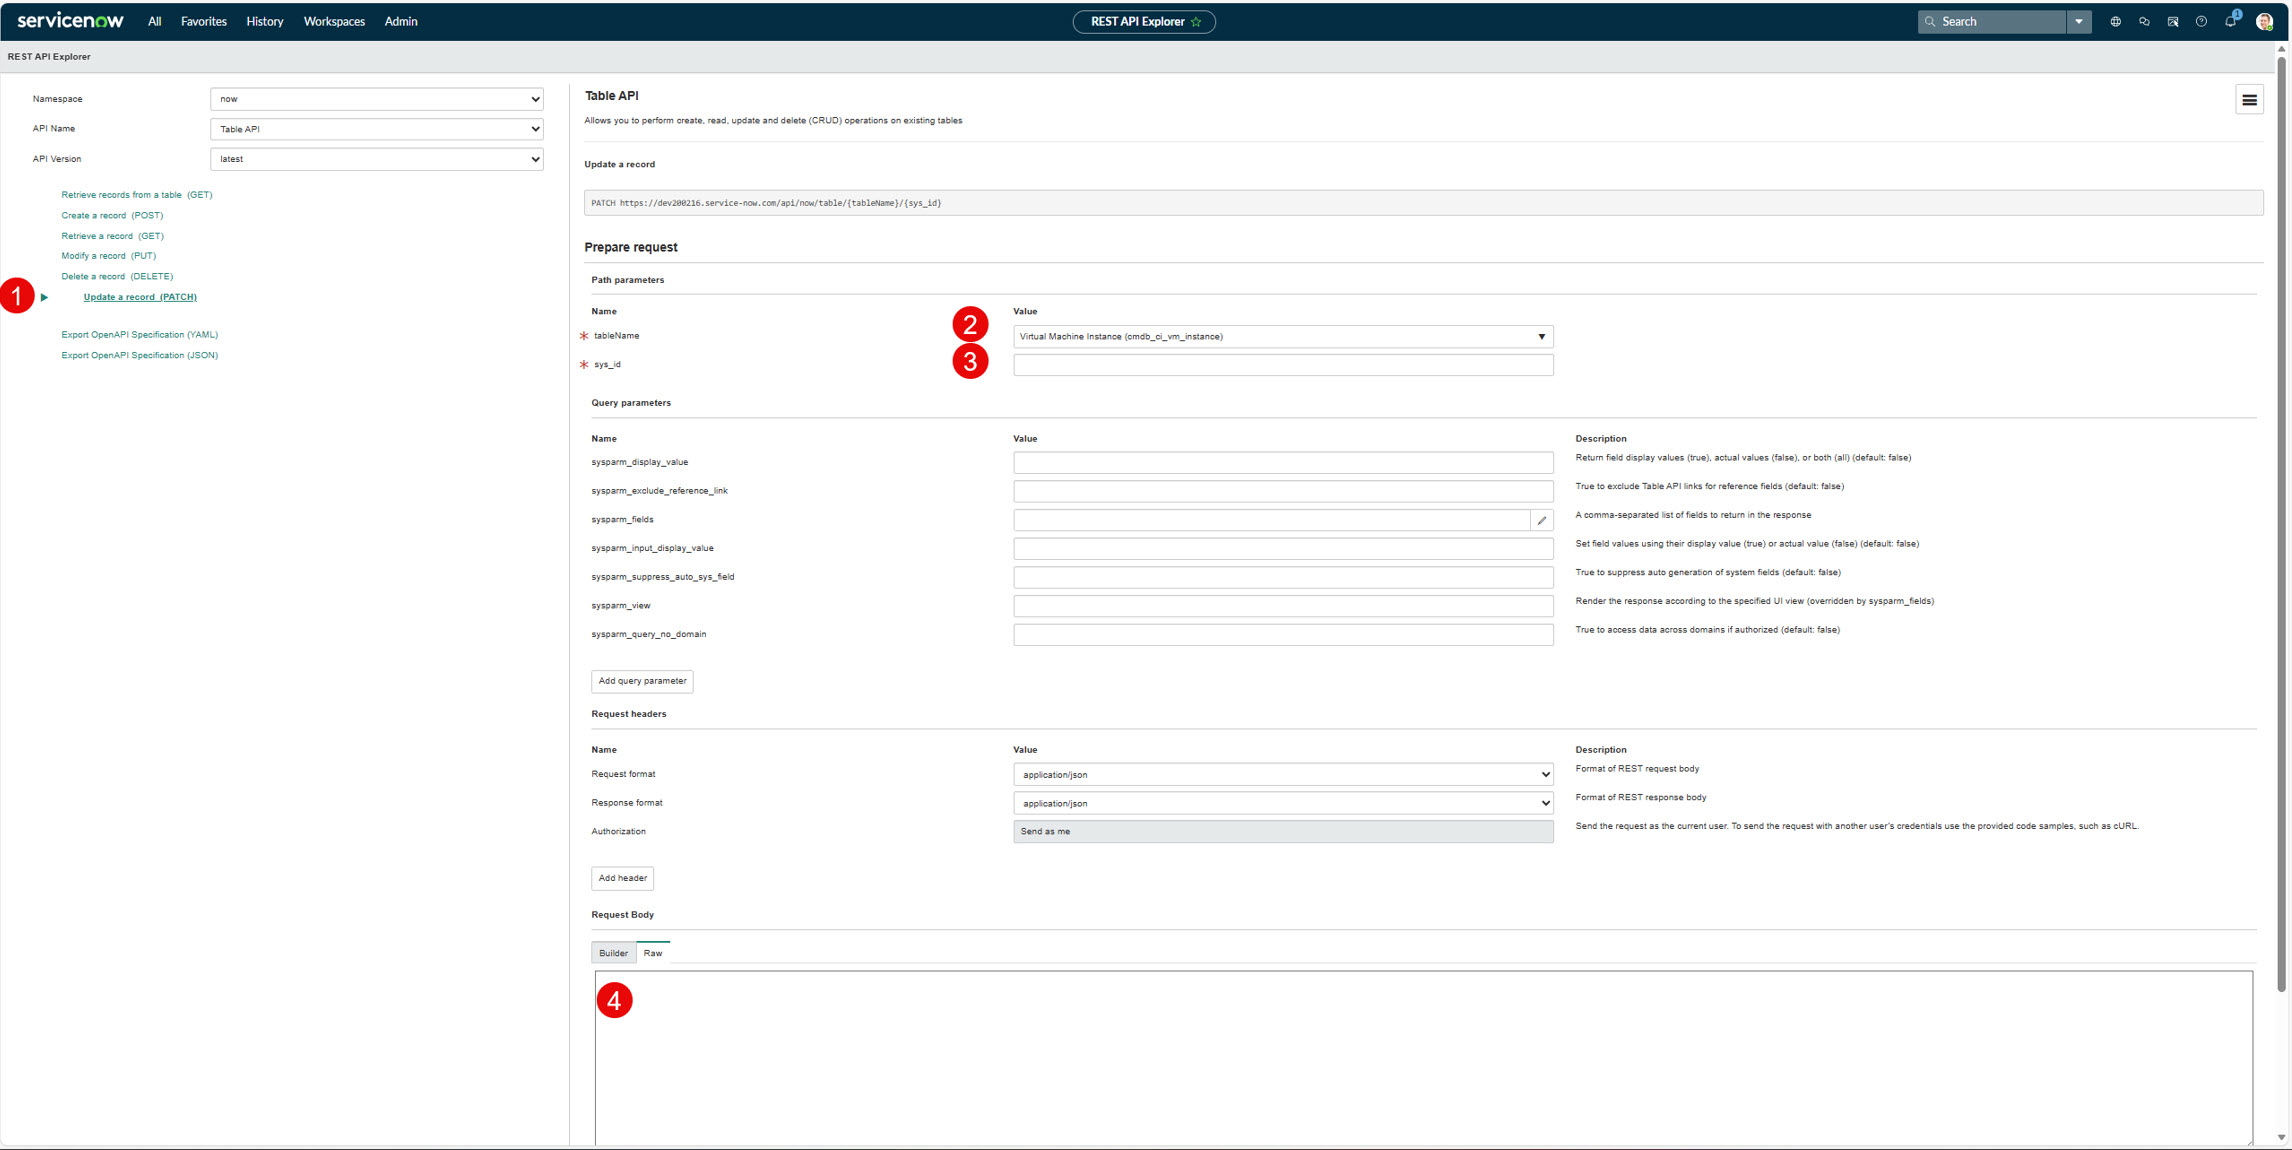
Task: Click the pencil icon beside sysparm_fields
Action: click(x=1542, y=520)
